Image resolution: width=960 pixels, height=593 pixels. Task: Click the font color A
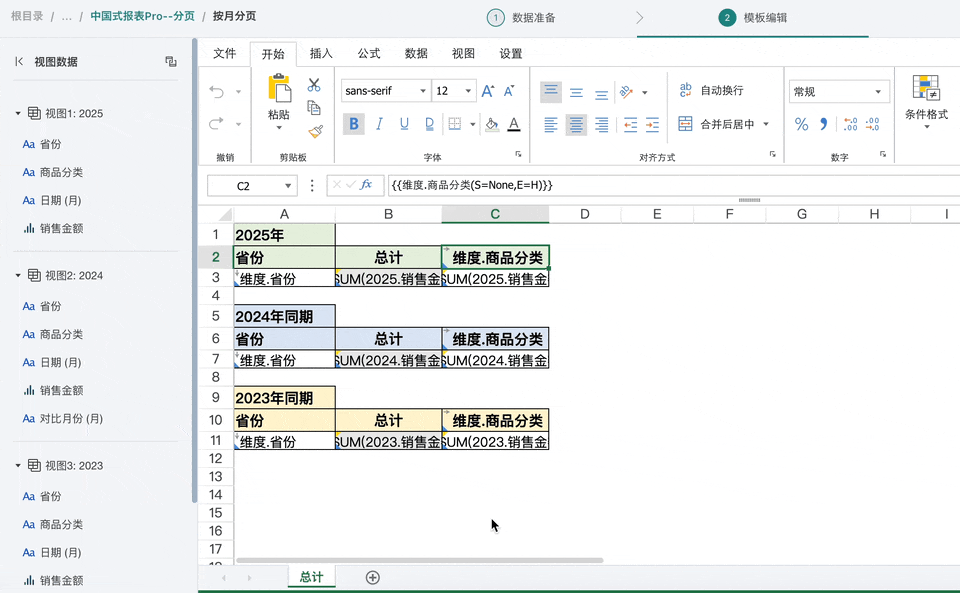[x=514, y=124]
